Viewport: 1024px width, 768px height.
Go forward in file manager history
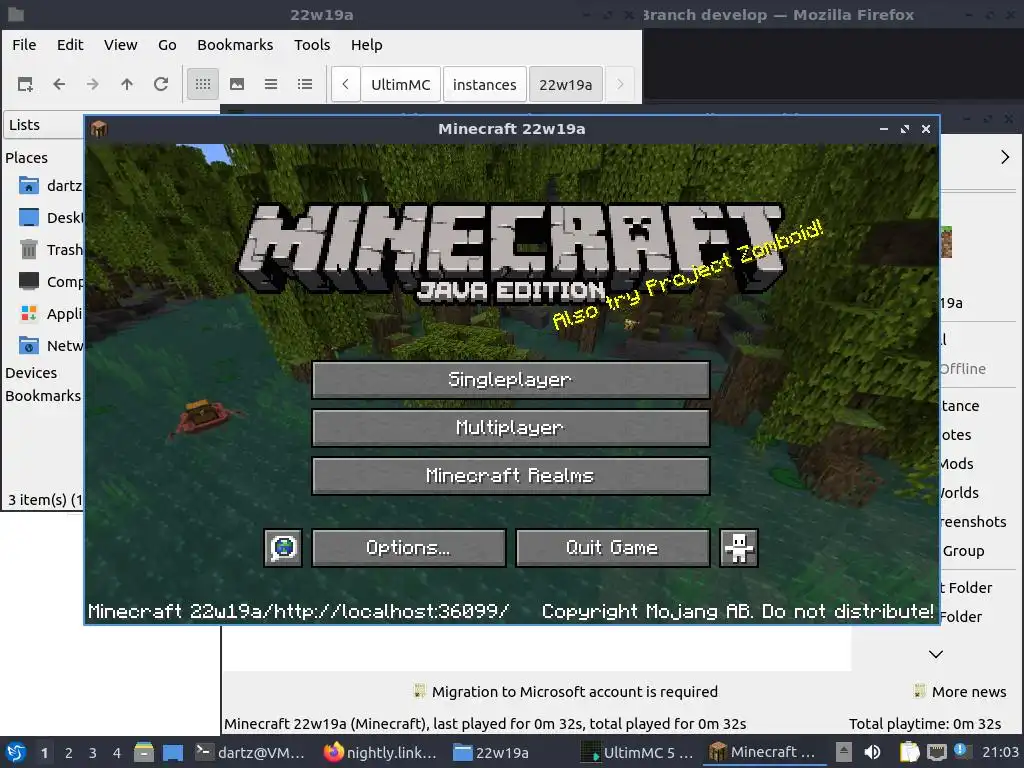93,84
